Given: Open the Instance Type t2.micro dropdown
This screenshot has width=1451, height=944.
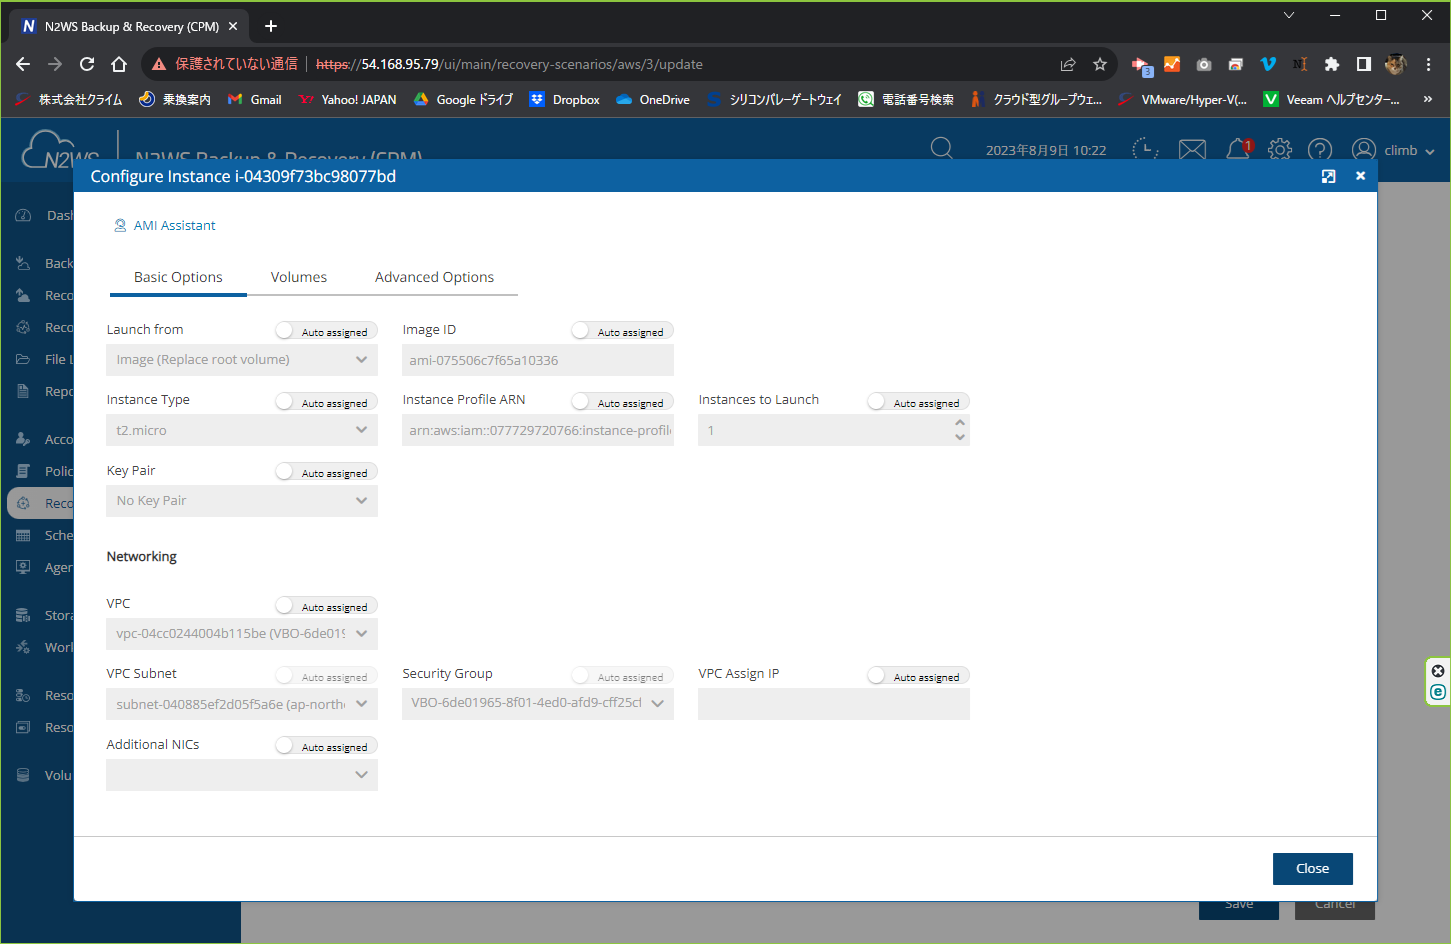Looking at the screenshot, I should [x=242, y=430].
